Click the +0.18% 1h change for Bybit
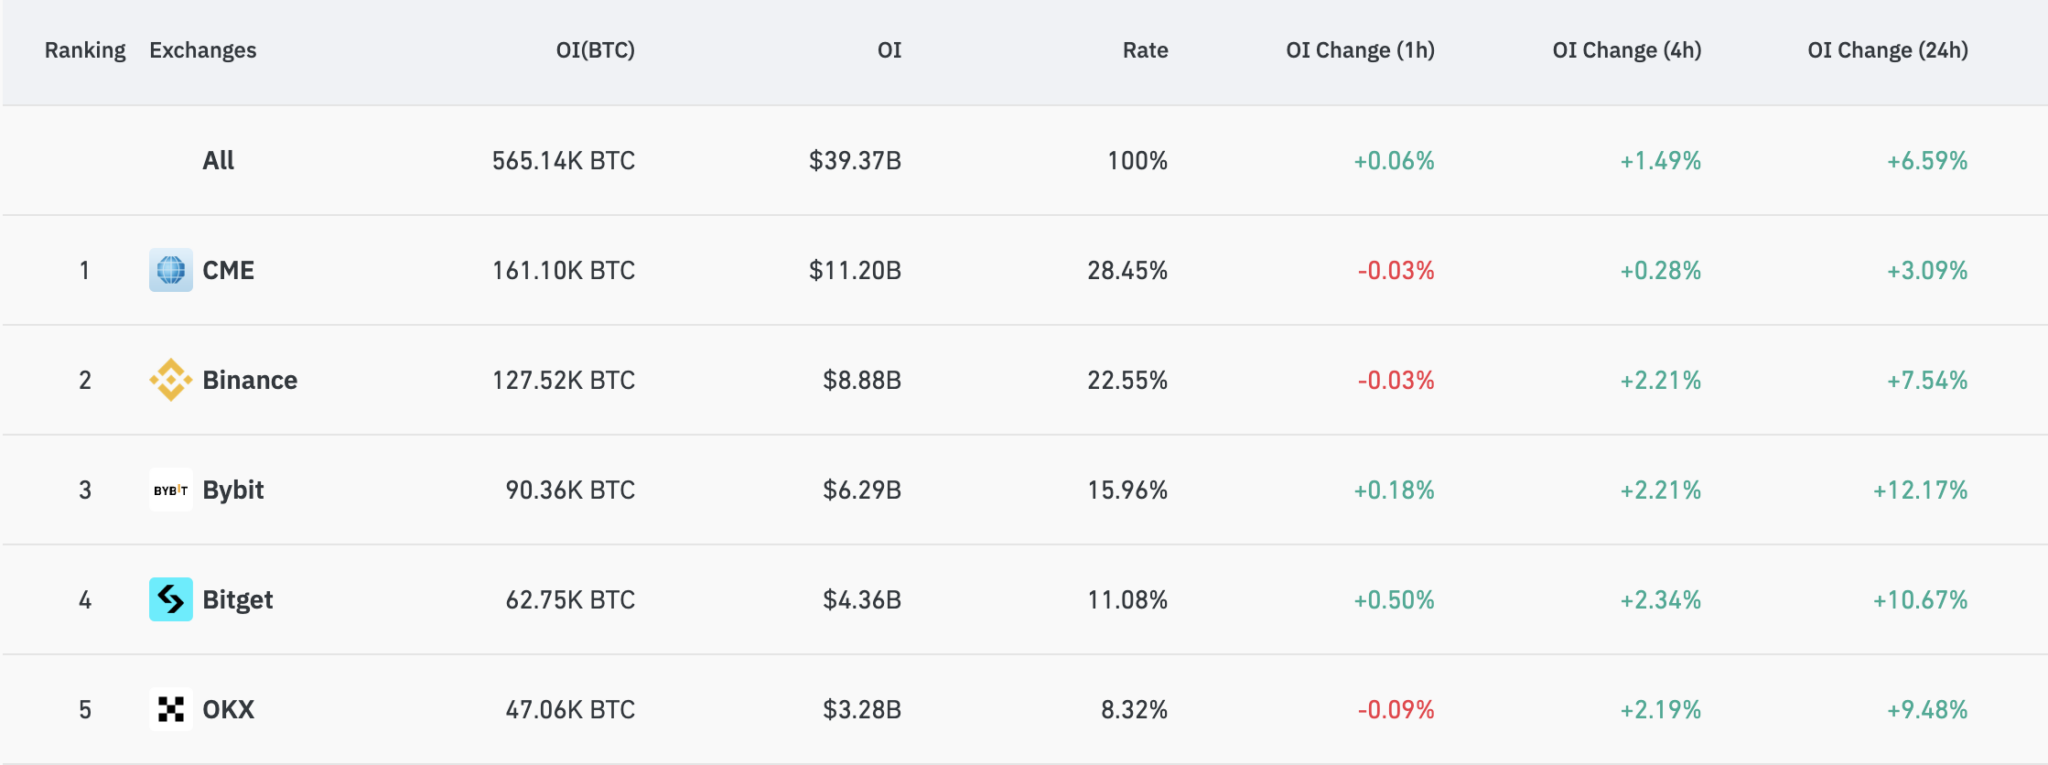The width and height of the screenshot is (2048, 765). (x=1394, y=490)
